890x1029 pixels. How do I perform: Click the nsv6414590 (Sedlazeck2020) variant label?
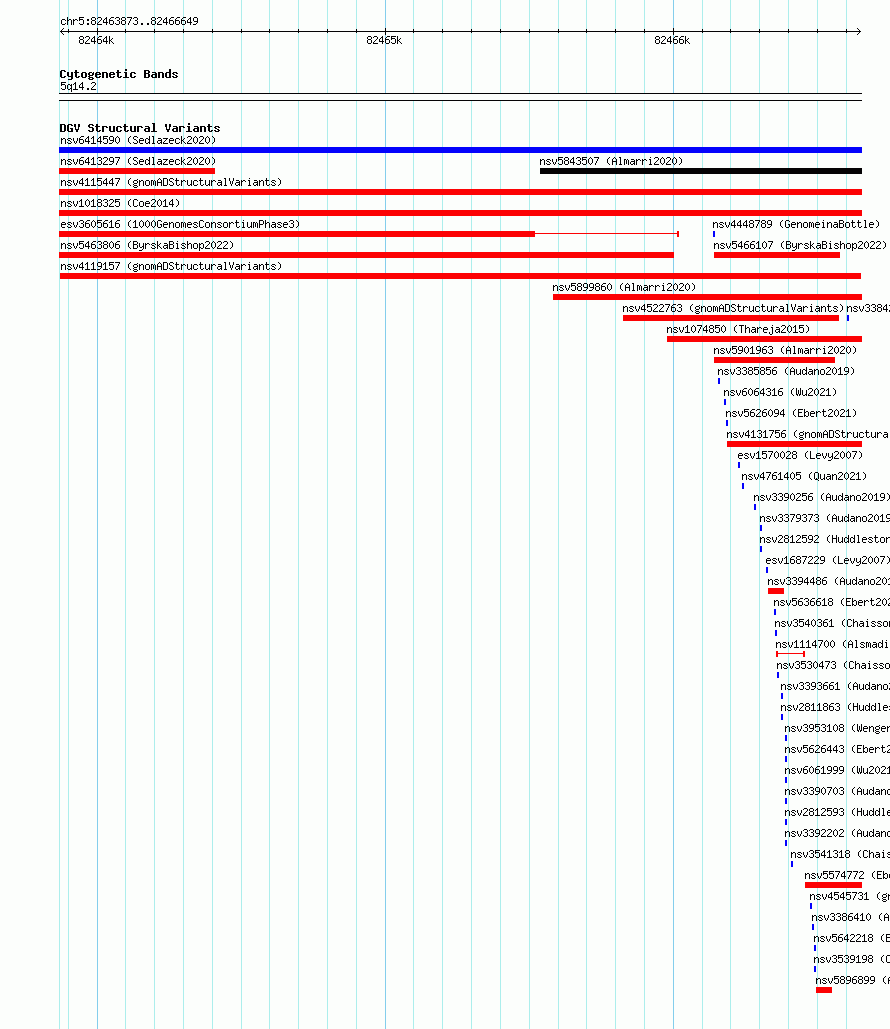[x=138, y=140]
